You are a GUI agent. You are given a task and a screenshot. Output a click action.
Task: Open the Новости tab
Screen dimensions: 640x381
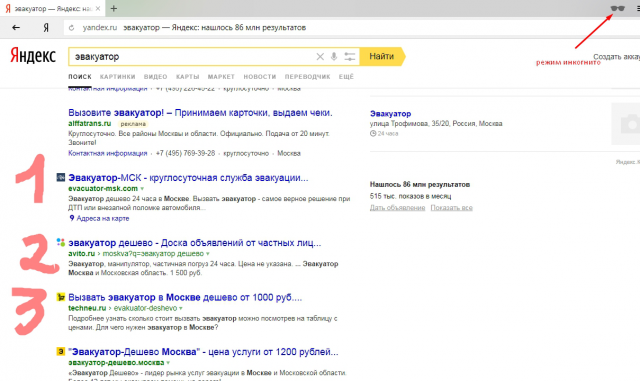pyautogui.click(x=260, y=77)
